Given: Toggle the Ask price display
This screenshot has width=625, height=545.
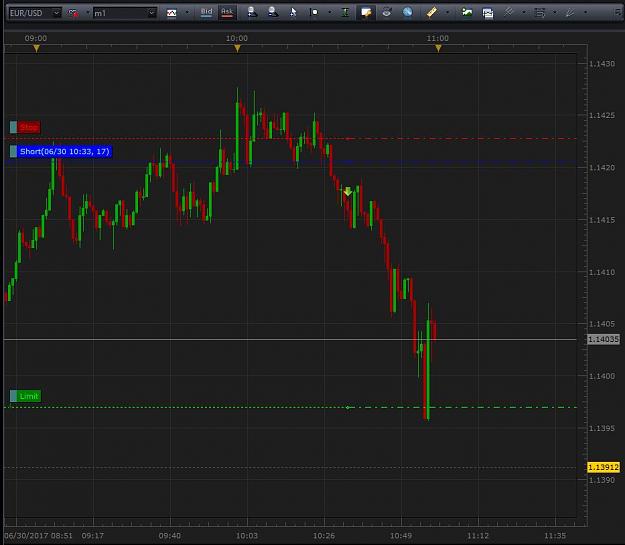Looking at the screenshot, I should click(227, 12).
